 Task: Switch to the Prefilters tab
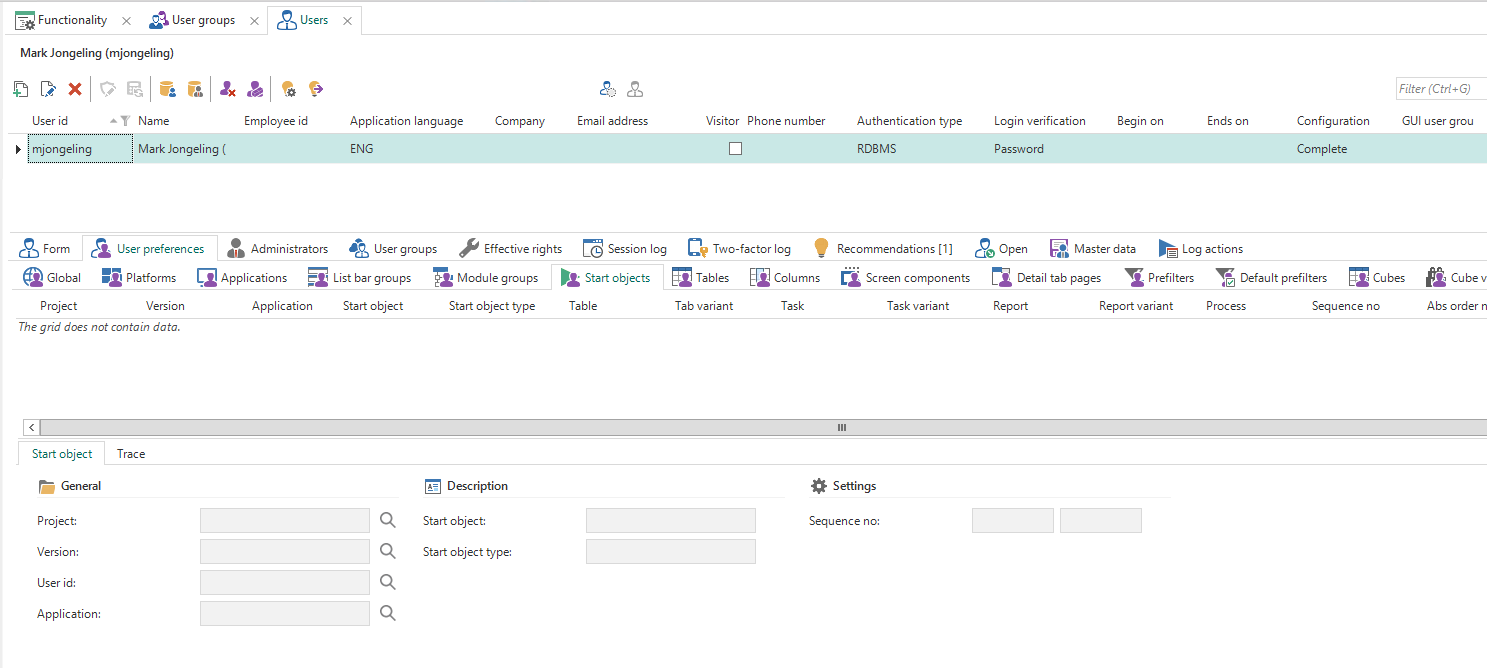point(1159,277)
